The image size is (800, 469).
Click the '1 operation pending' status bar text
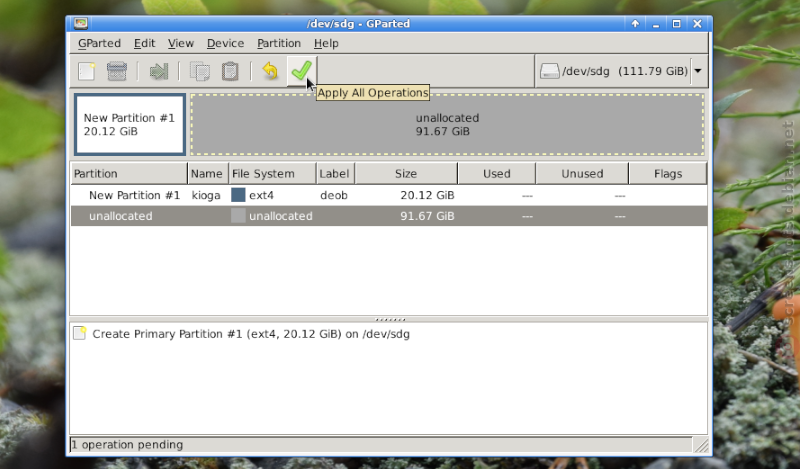127,445
